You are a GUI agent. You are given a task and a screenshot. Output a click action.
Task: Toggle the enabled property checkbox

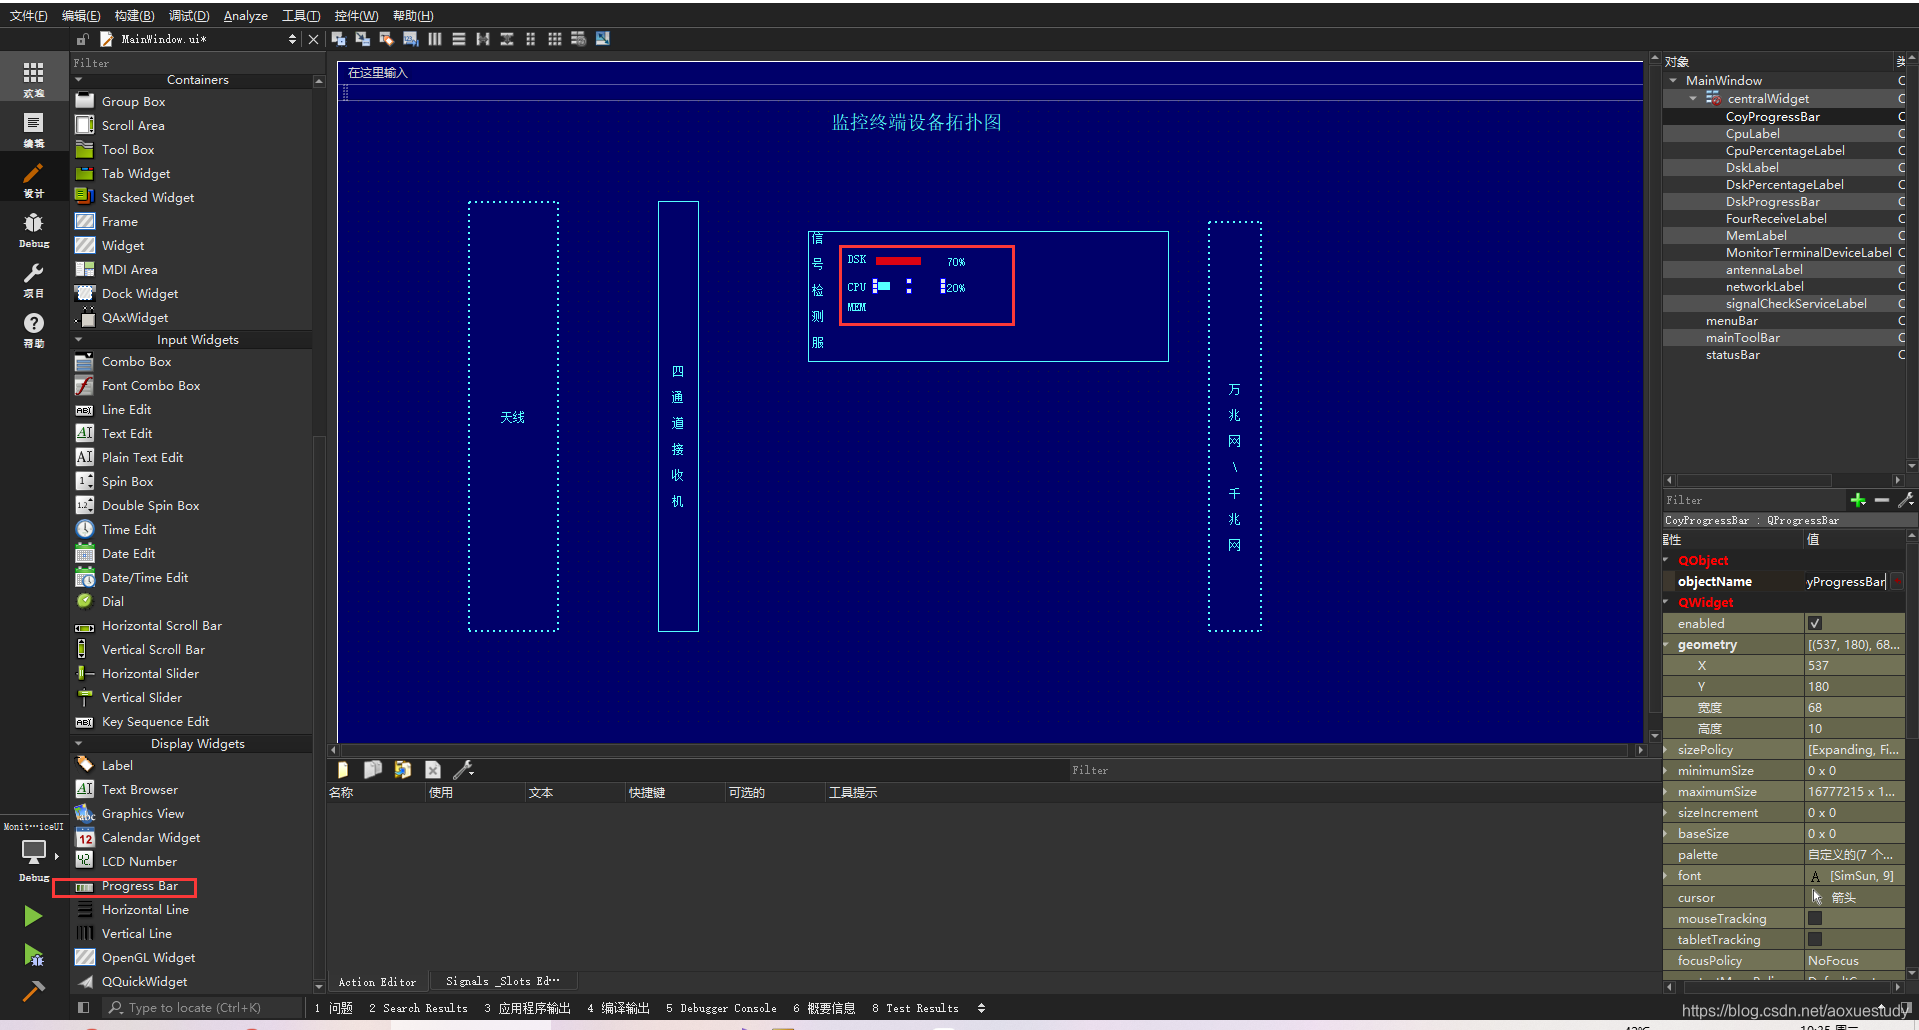pos(1815,623)
